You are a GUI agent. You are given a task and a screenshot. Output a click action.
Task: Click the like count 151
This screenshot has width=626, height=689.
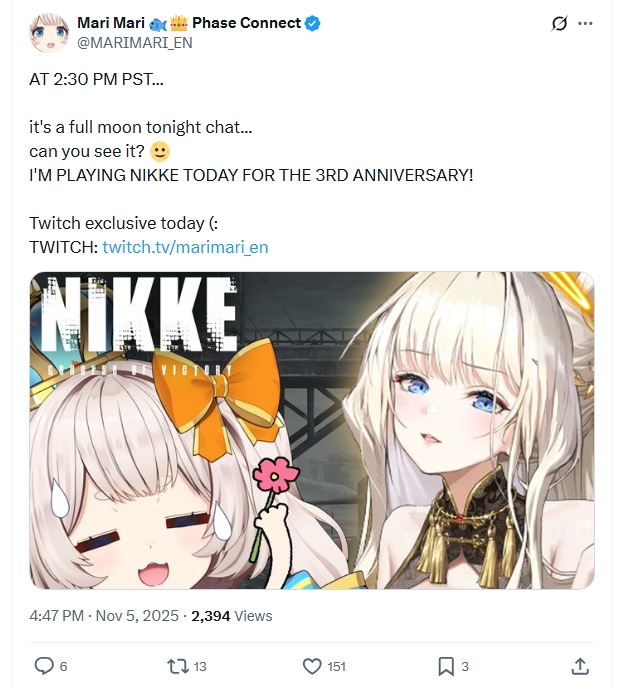337,667
